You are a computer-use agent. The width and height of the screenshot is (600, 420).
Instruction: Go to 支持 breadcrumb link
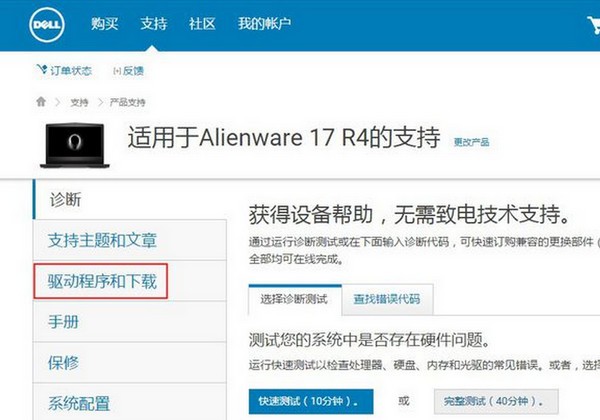coord(79,102)
